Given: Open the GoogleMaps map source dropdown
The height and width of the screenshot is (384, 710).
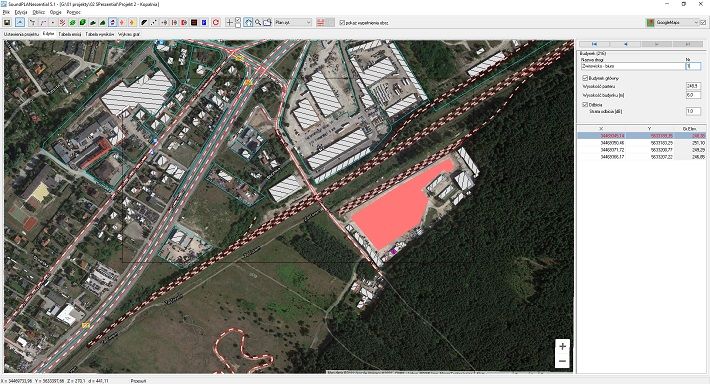Looking at the screenshot, I should pyautogui.click(x=673, y=22).
